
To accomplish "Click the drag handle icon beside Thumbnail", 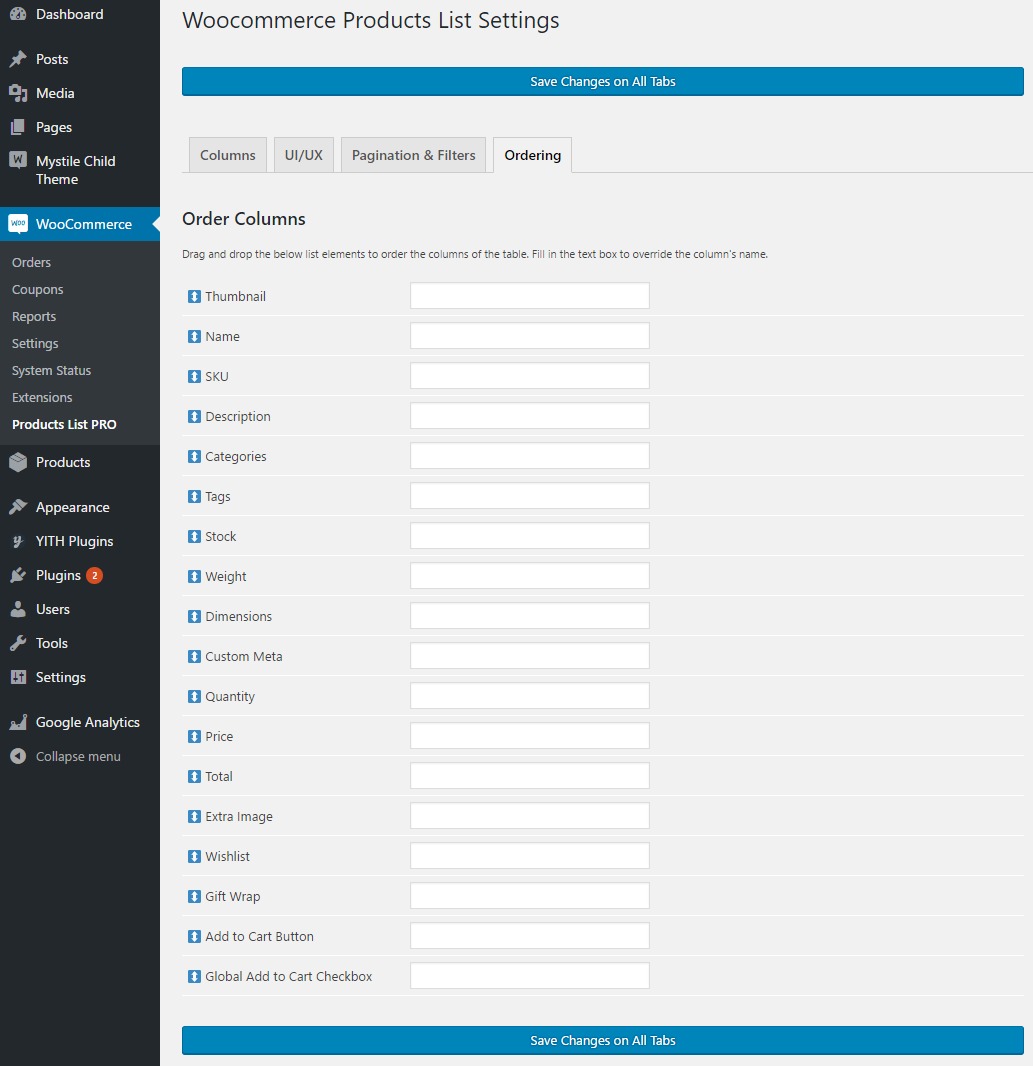I will click(x=194, y=297).
